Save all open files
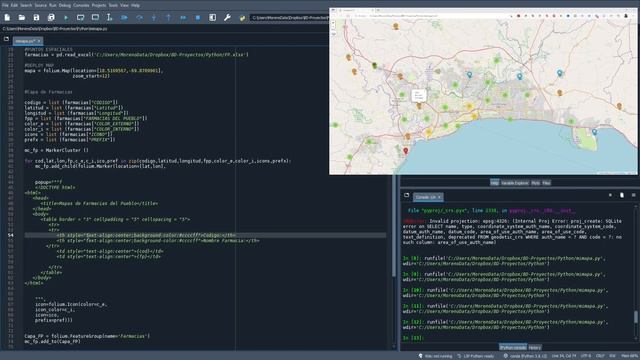 pos(51,18)
